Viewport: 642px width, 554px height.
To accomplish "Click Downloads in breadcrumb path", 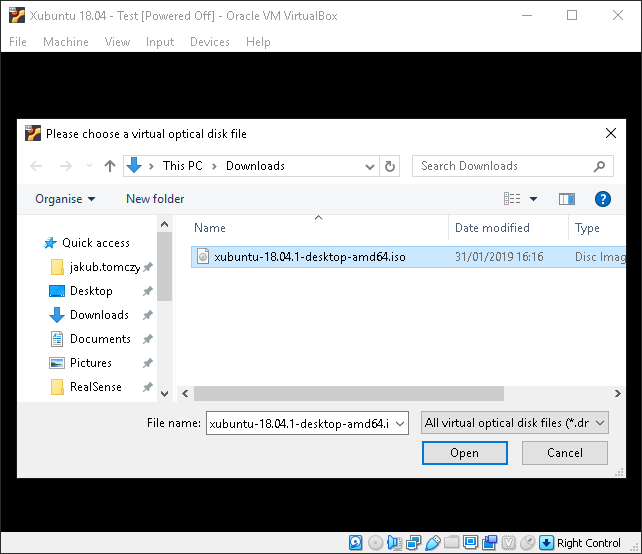I will point(255,166).
